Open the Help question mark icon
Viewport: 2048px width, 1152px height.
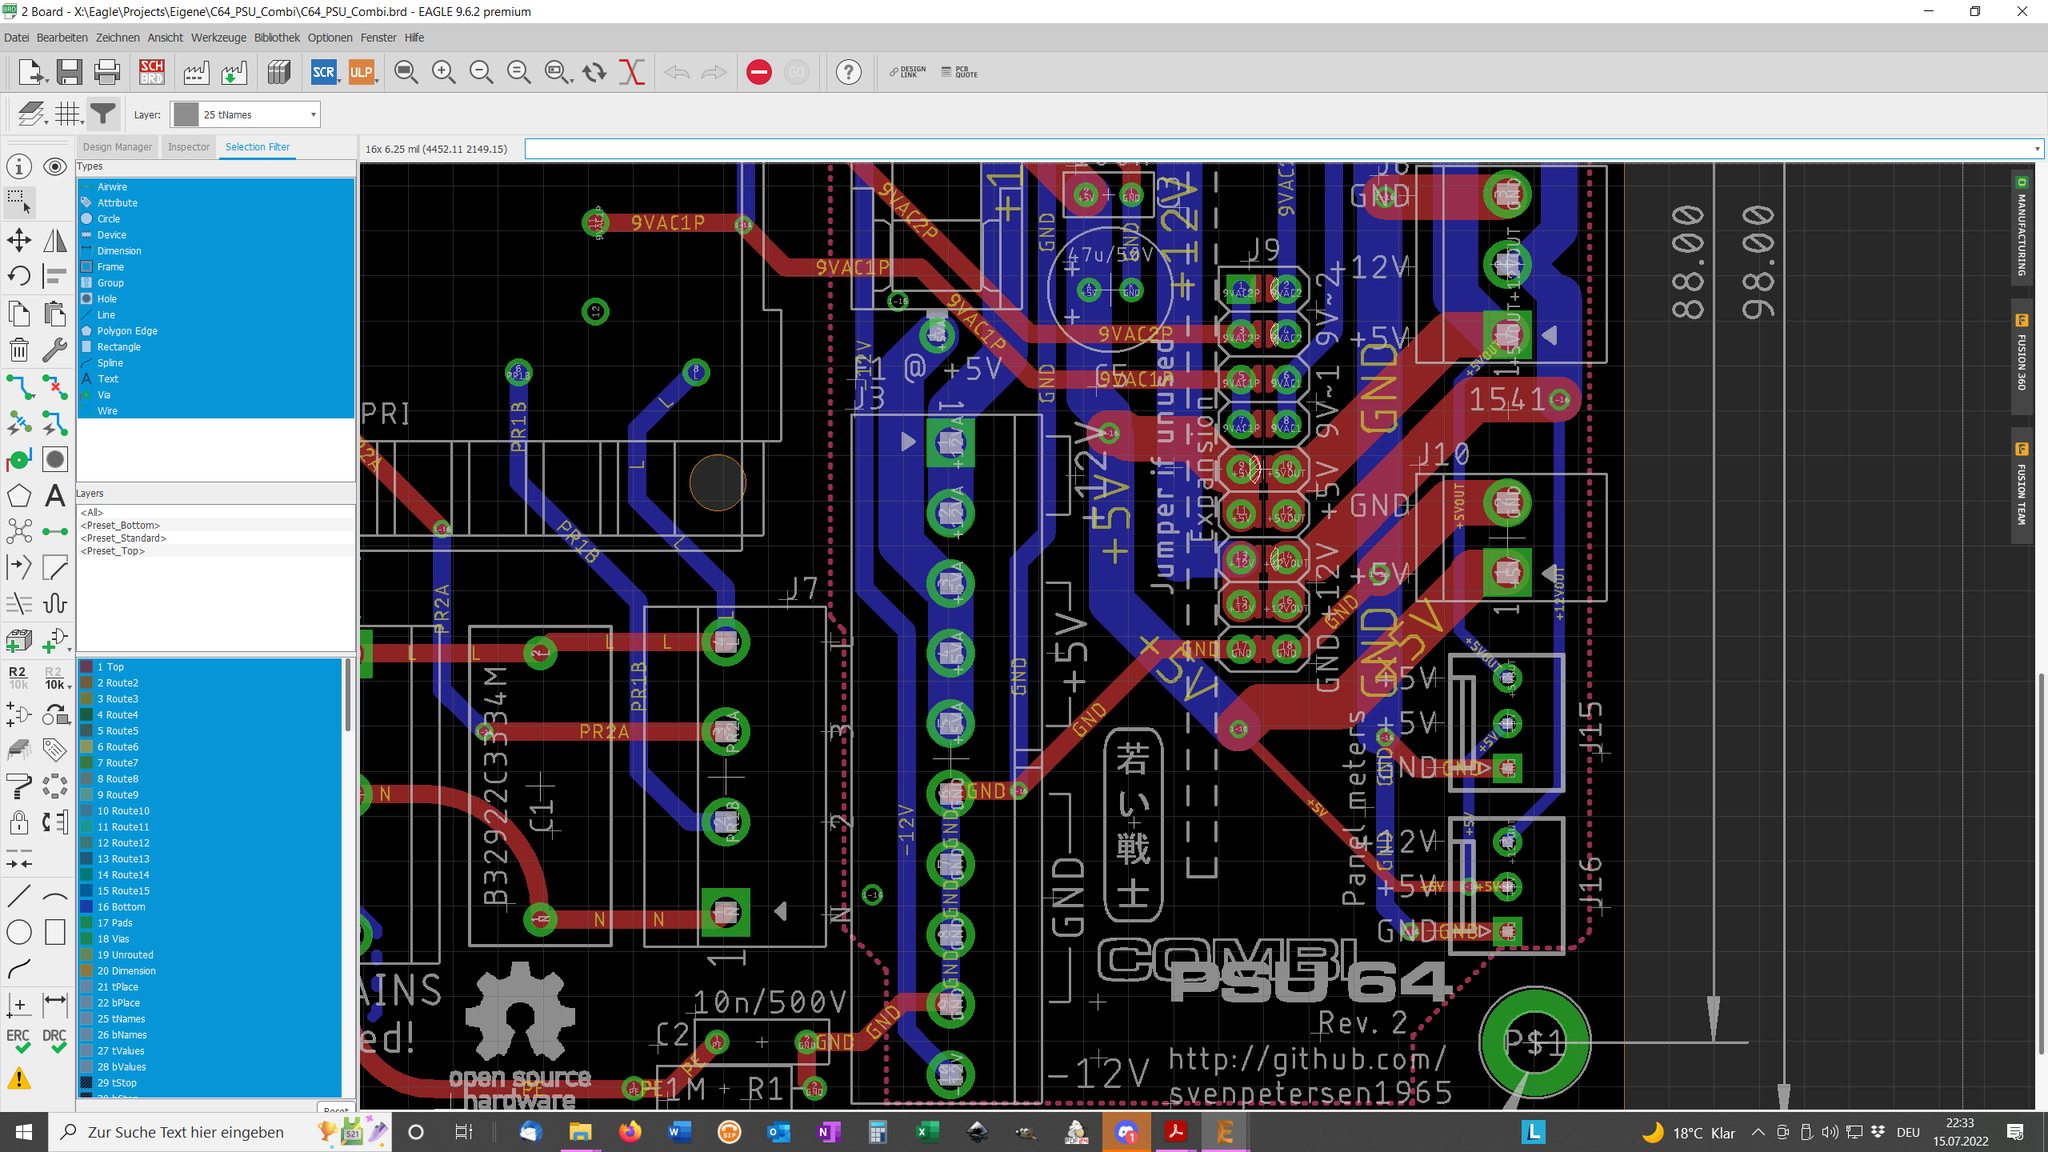point(848,72)
